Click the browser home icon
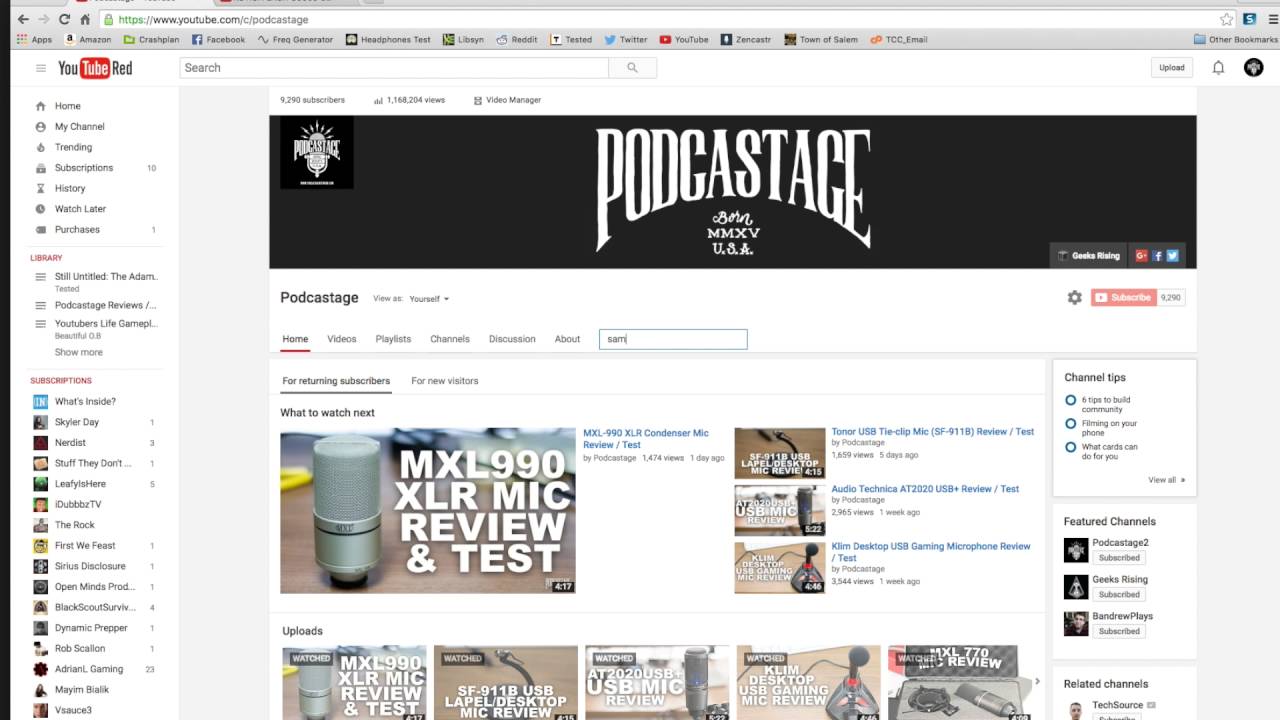The height and width of the screenshot is (720, 1280). pyautogui.click(x=86, y=19)
